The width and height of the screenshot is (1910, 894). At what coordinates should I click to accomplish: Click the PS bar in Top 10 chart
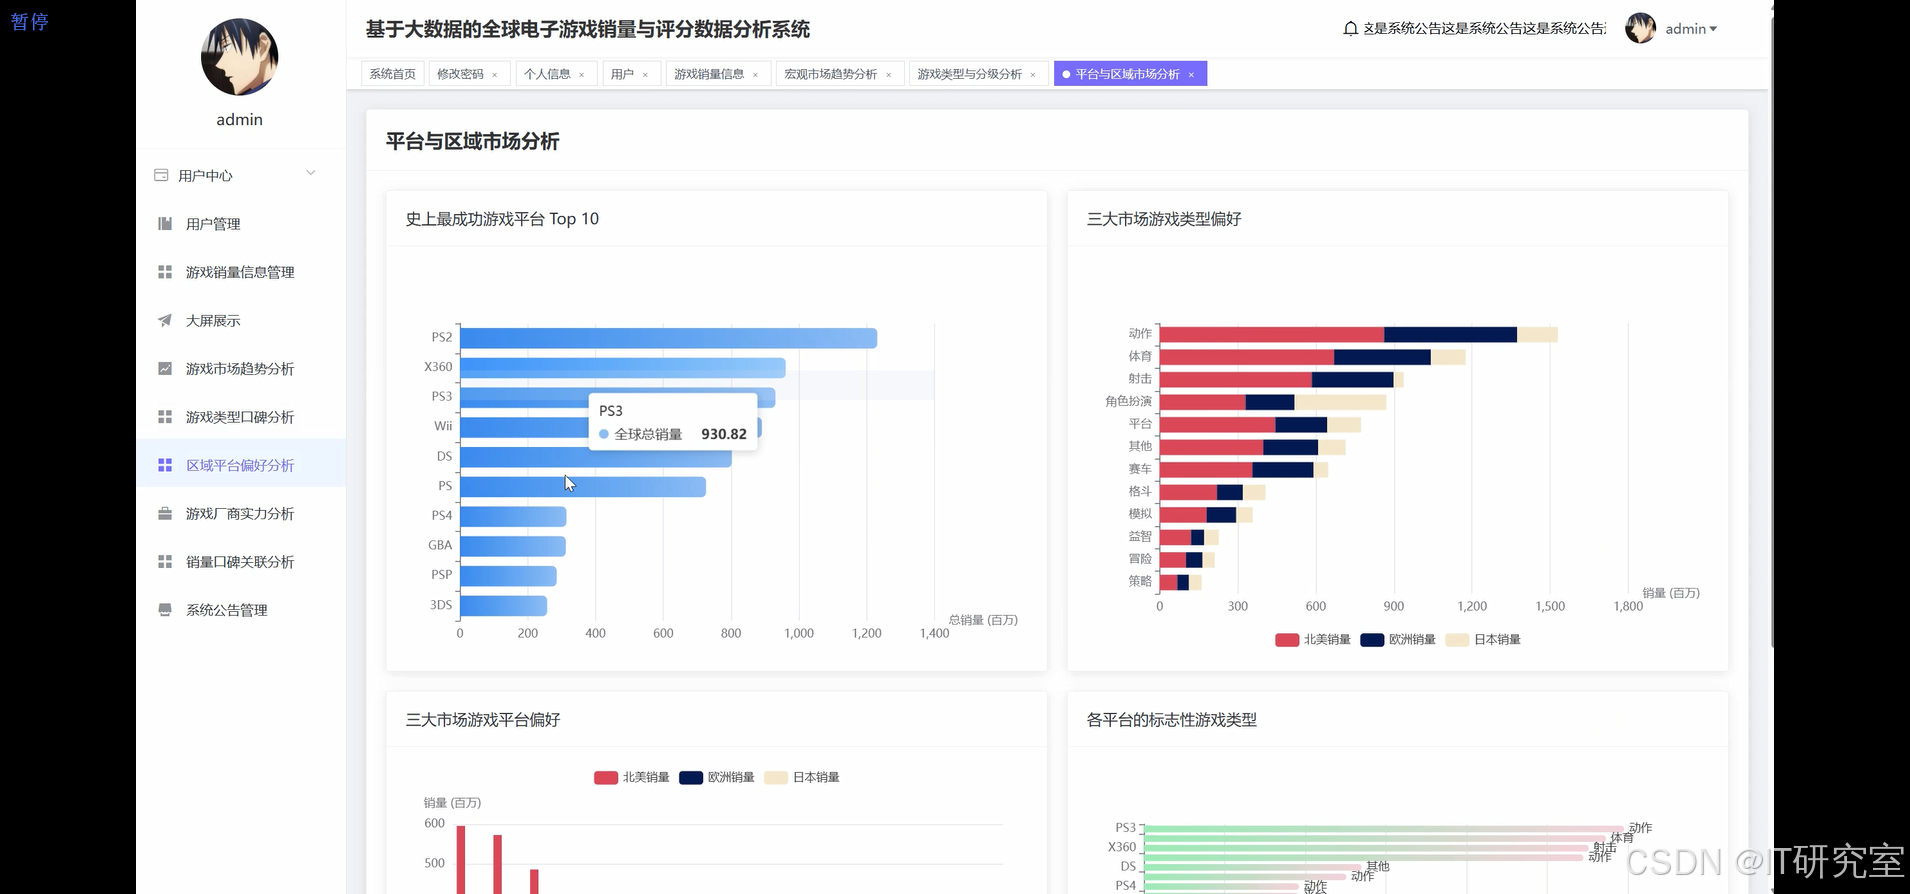click(x=583, y=487)
